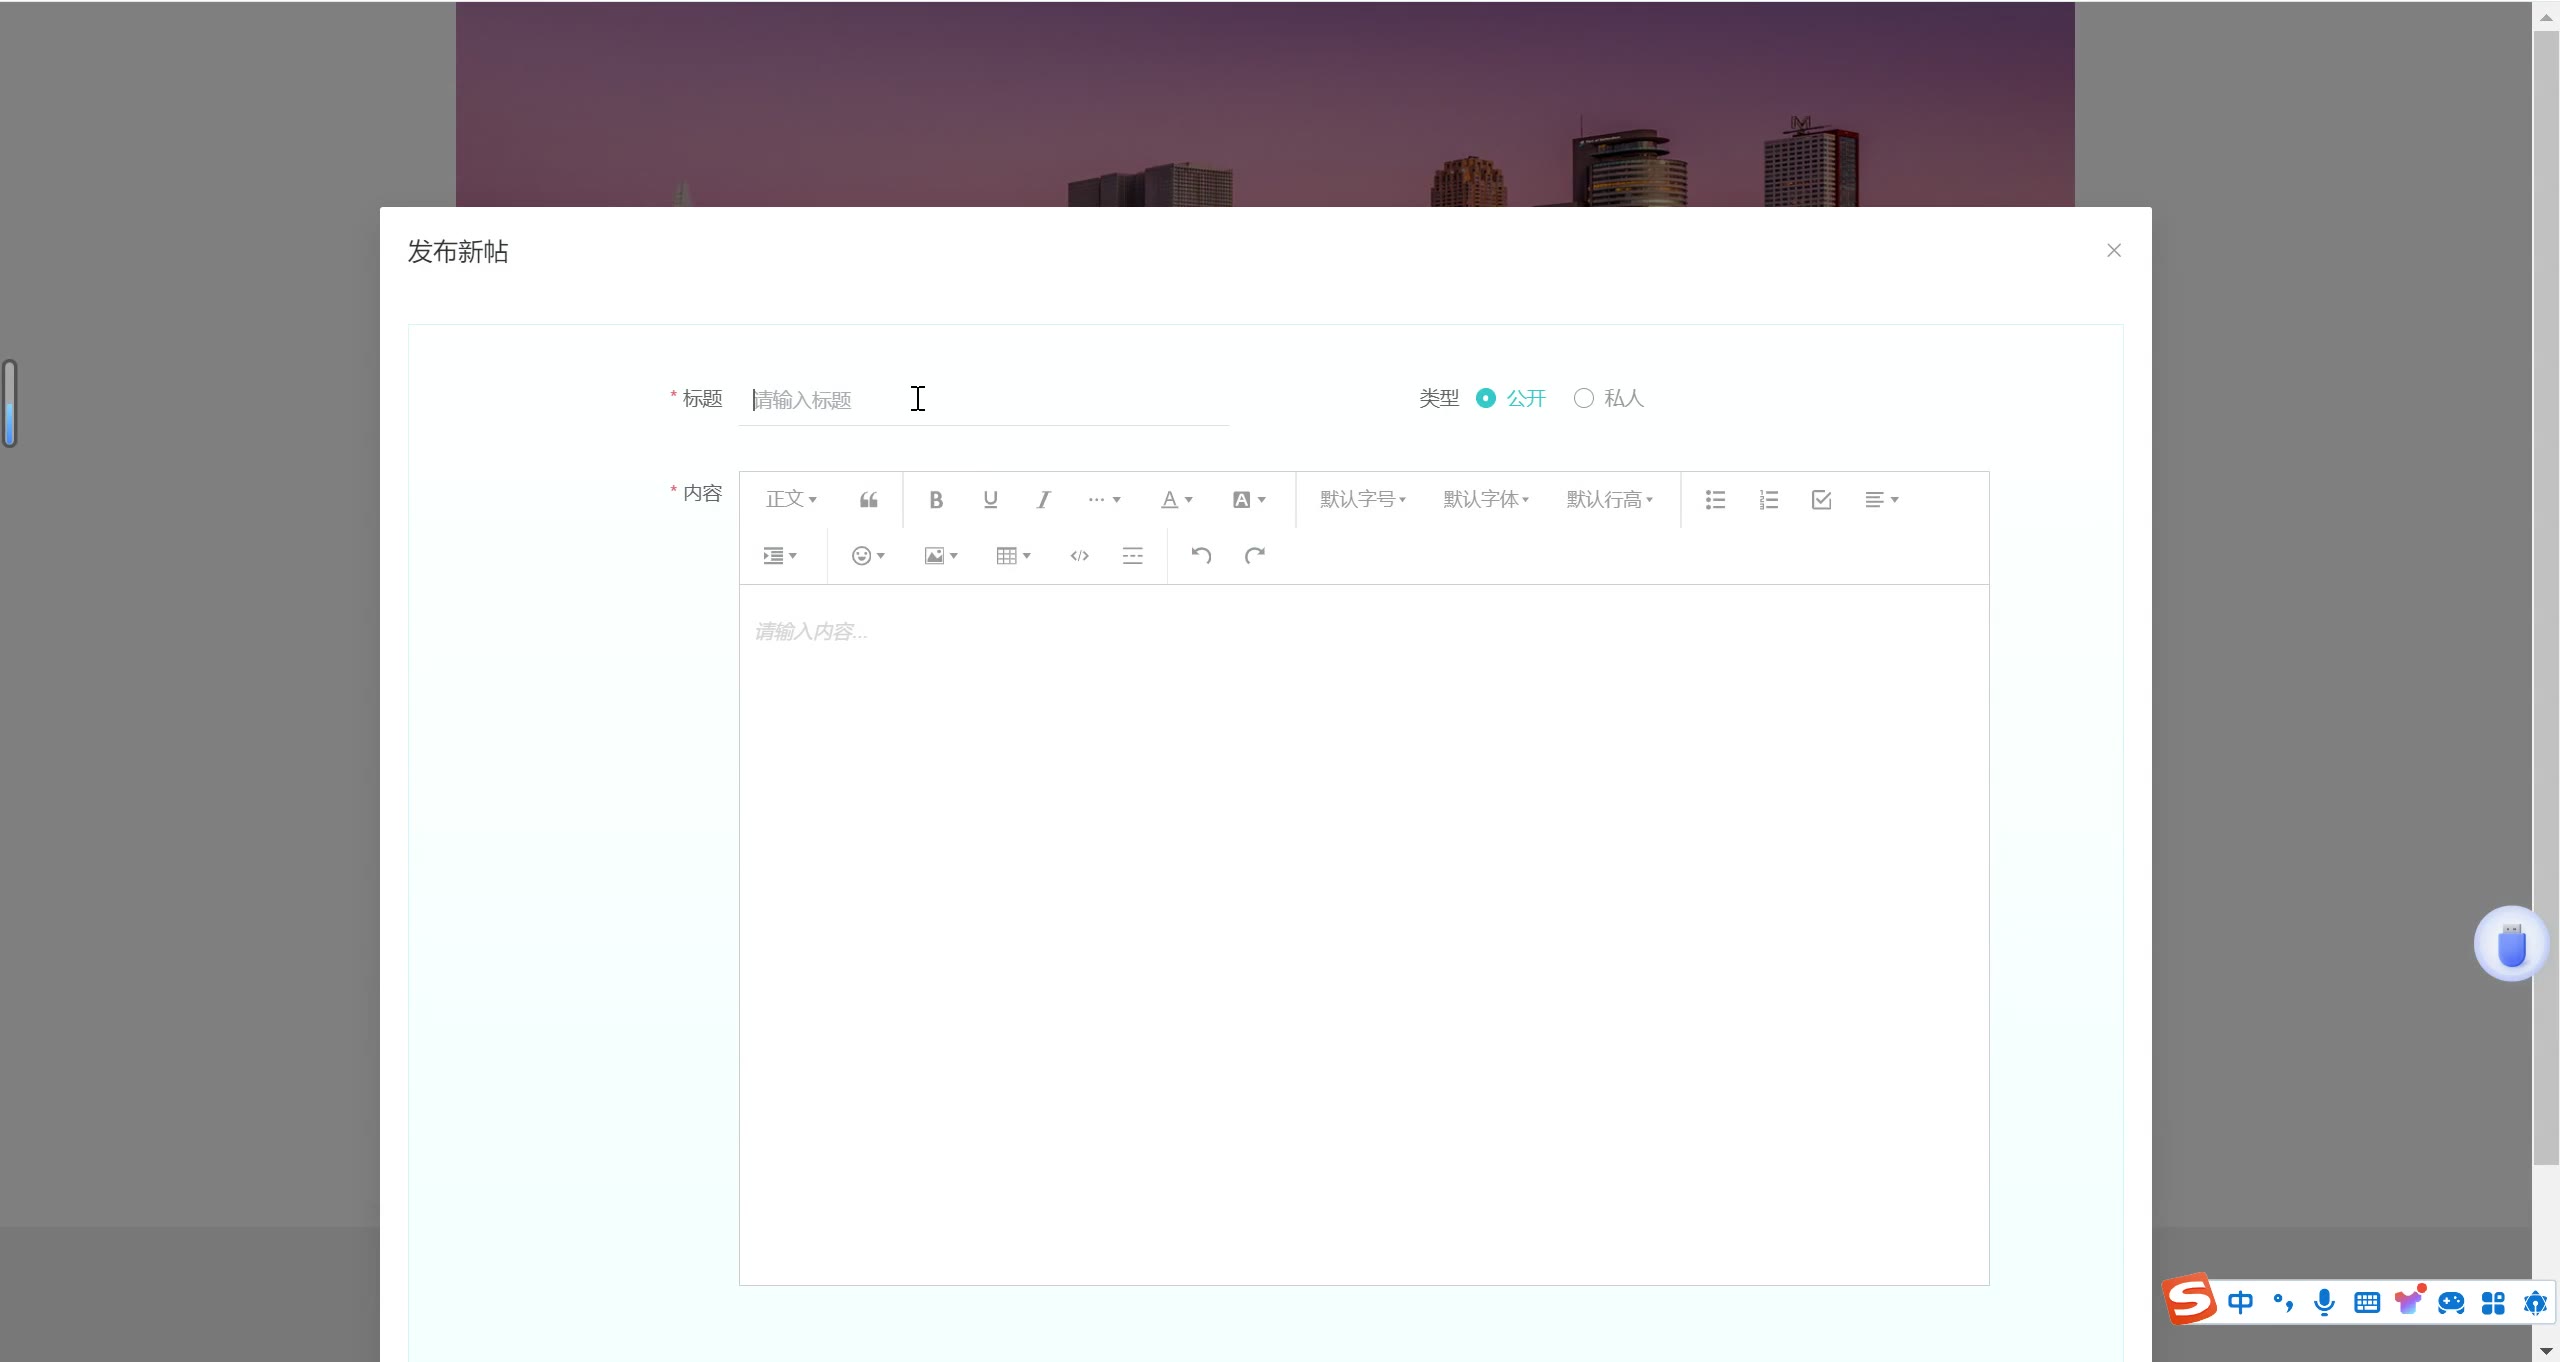Create a bulleted list
Screen dimensions: 2560x1362
point(1715,500)
